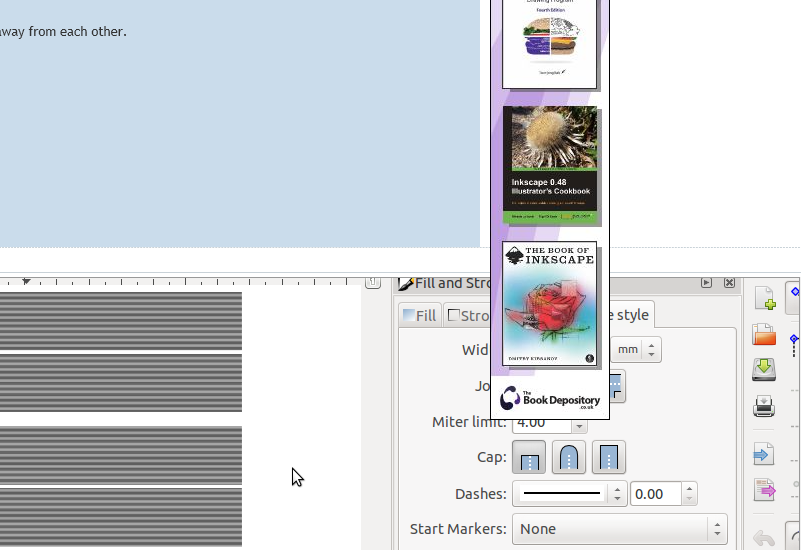801x550 pixels.
Task: Click the Undo arrow icon
Action: click(x=765, y=538)
